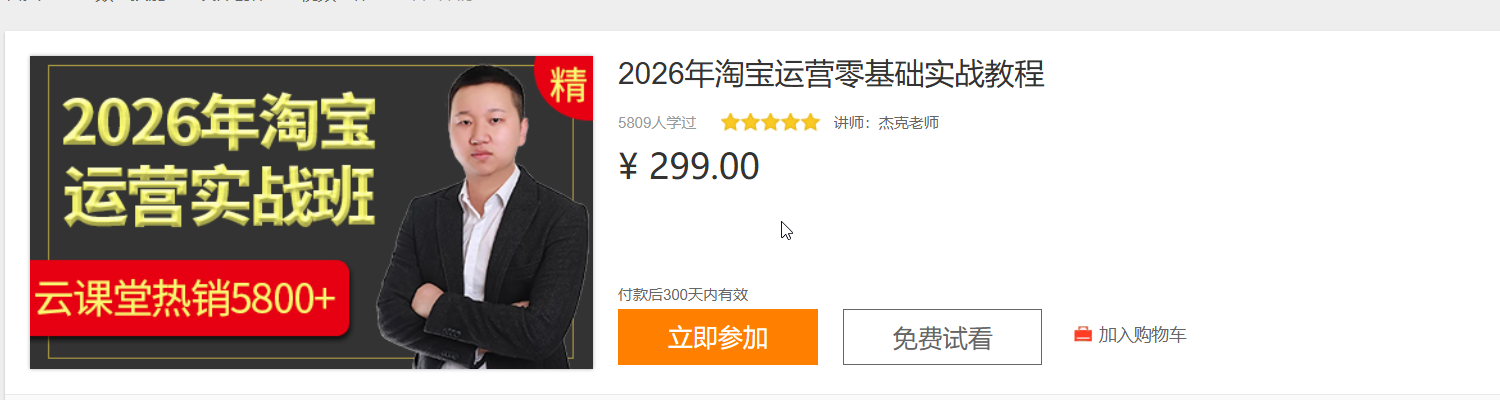Click the yellow 运营实战班 cover text

click(x=220, y=196)
